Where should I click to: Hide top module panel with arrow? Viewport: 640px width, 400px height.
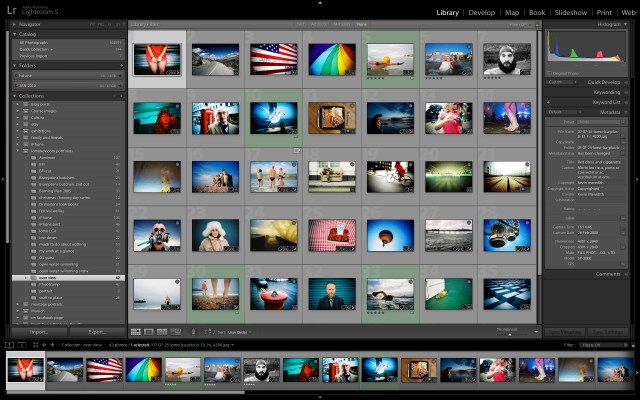(x=320, y=2)
